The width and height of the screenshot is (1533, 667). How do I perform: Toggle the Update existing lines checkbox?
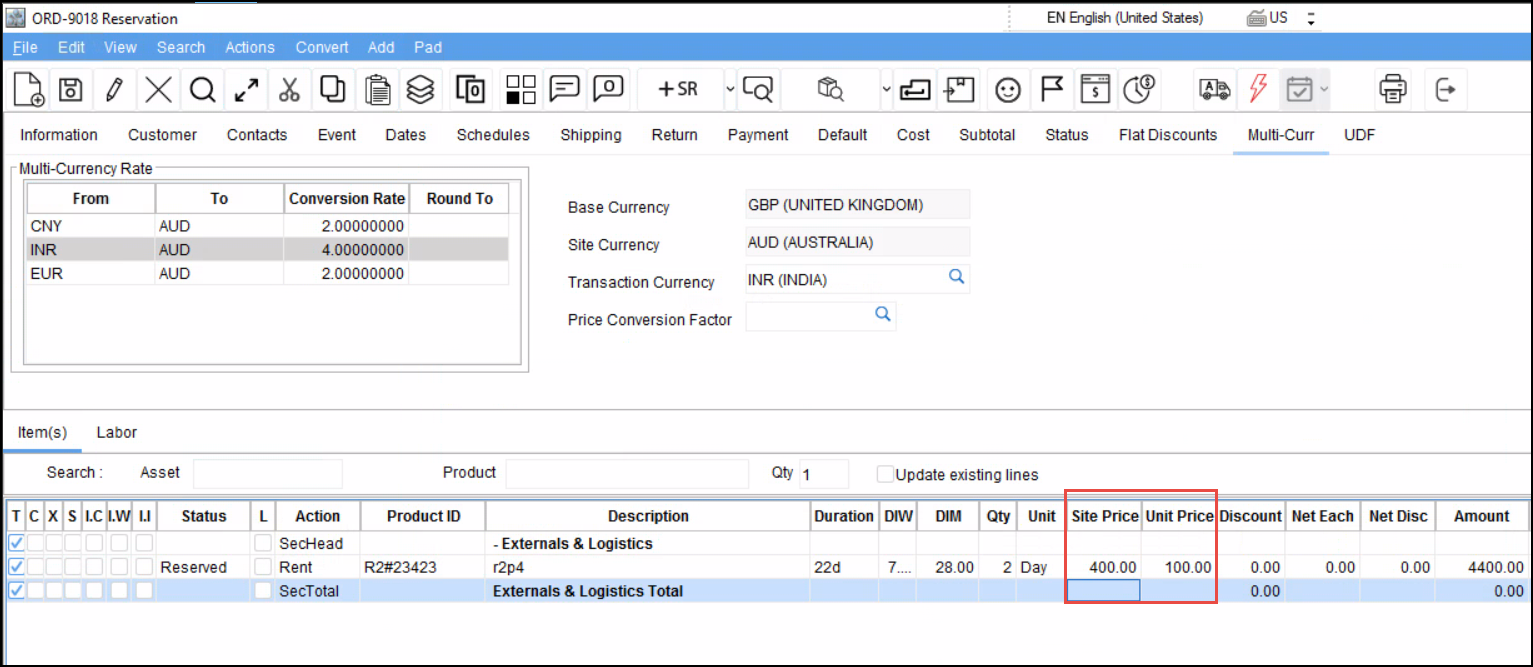click(x=885, y=474)
